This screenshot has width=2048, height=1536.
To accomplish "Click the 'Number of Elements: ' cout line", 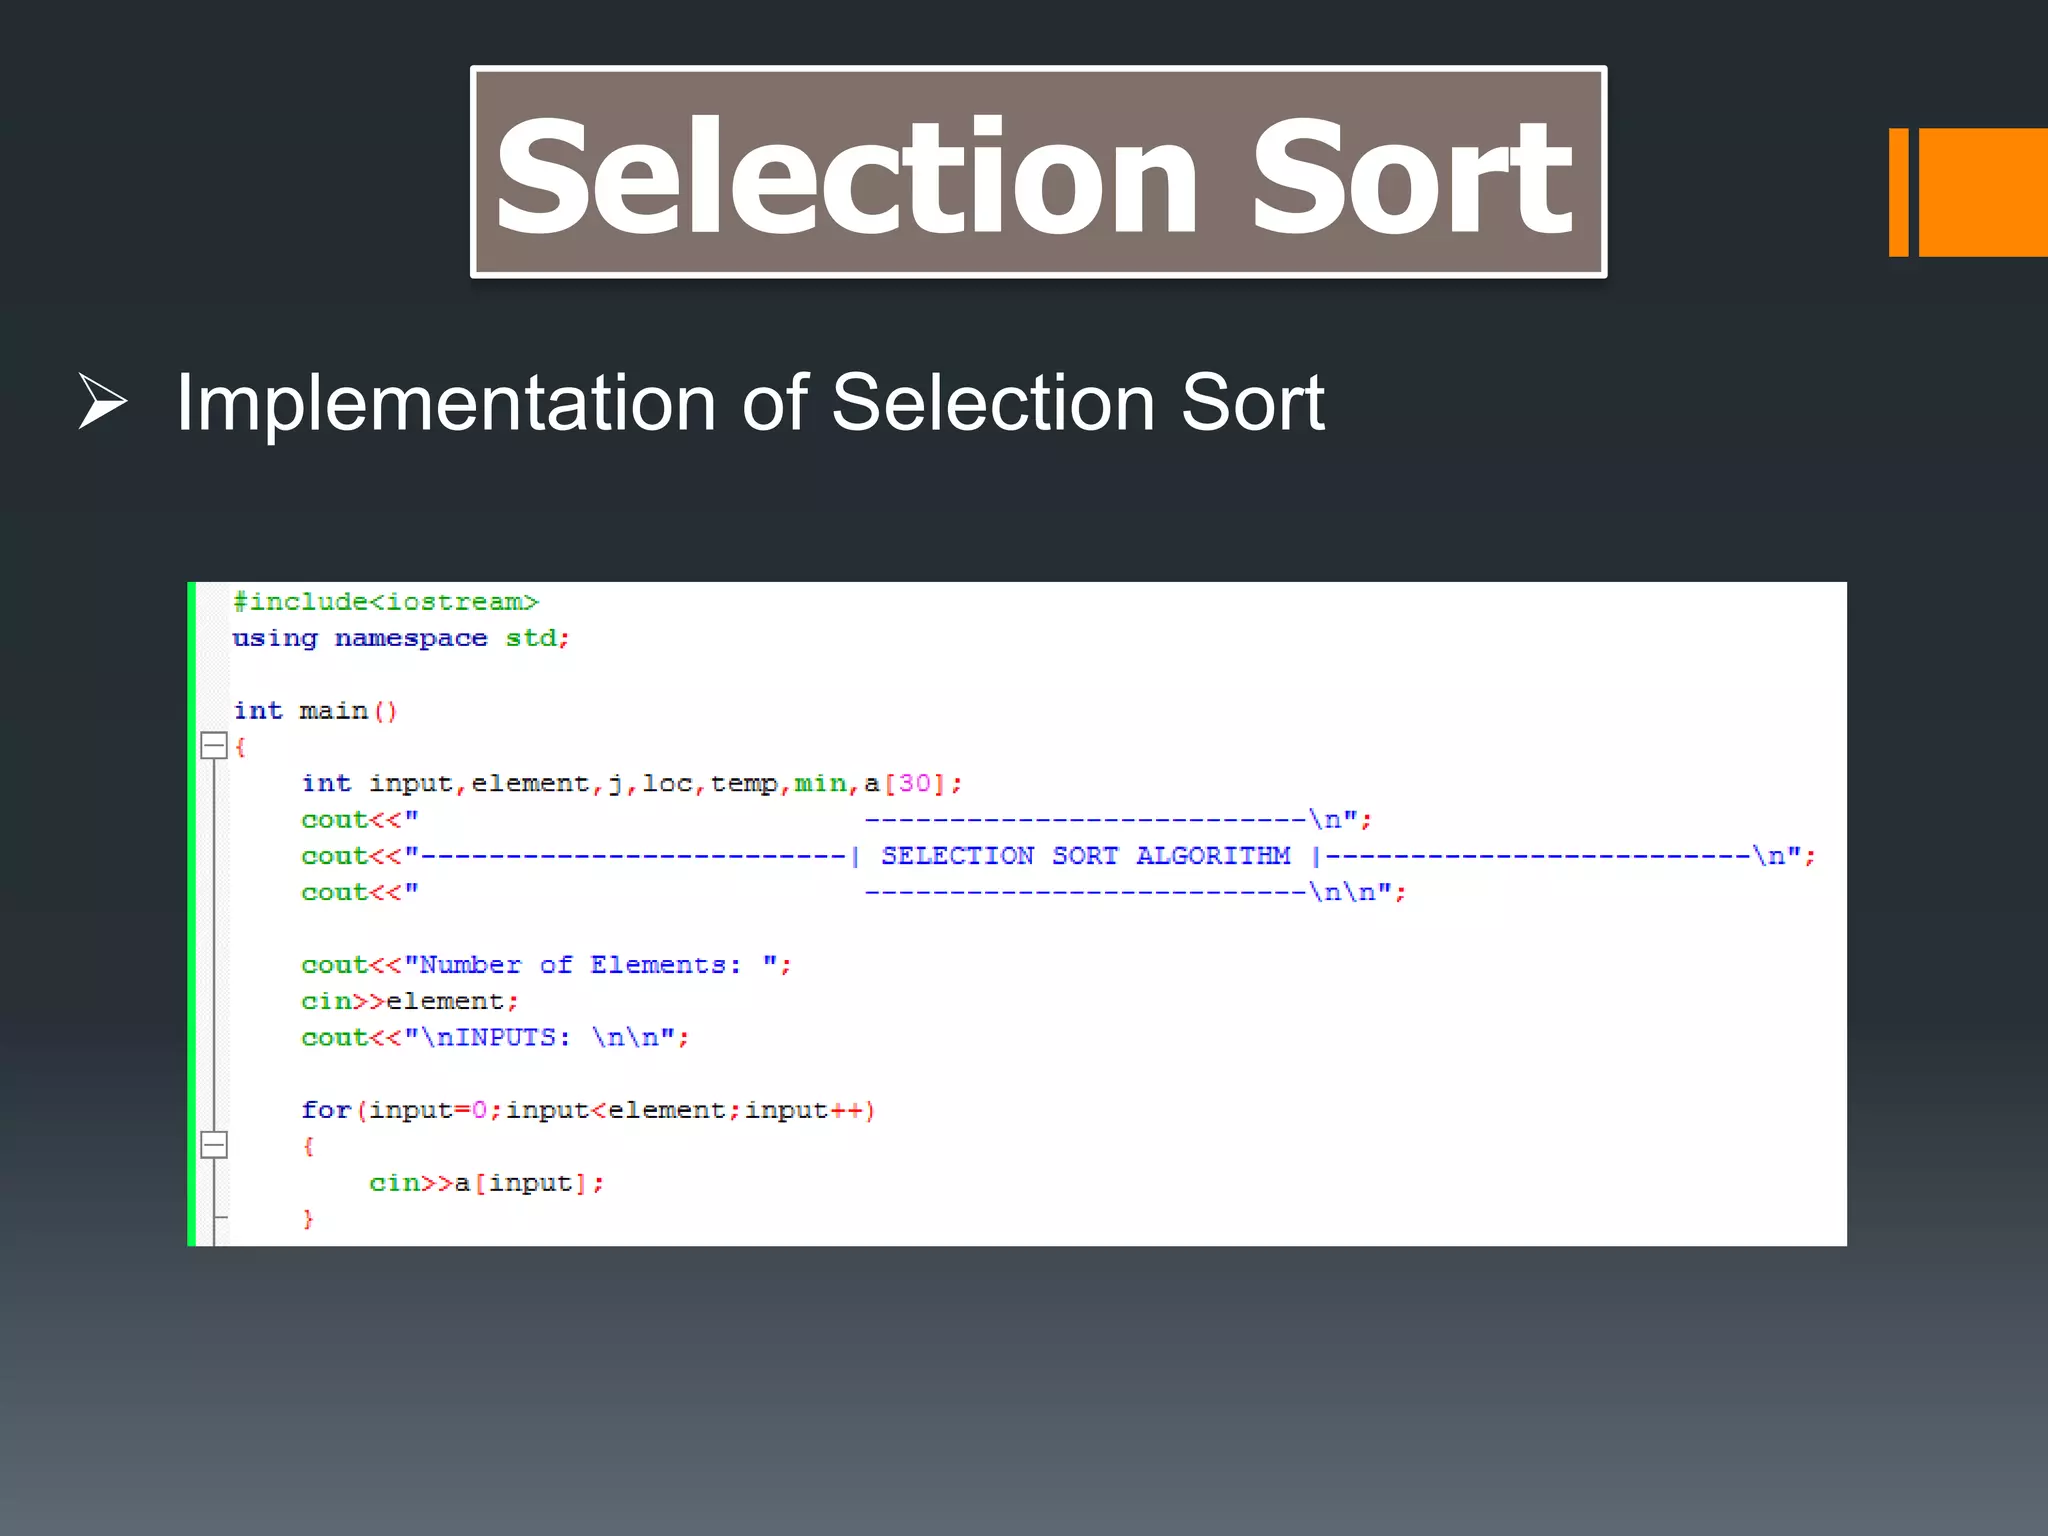I will click(x=547, y=965).
